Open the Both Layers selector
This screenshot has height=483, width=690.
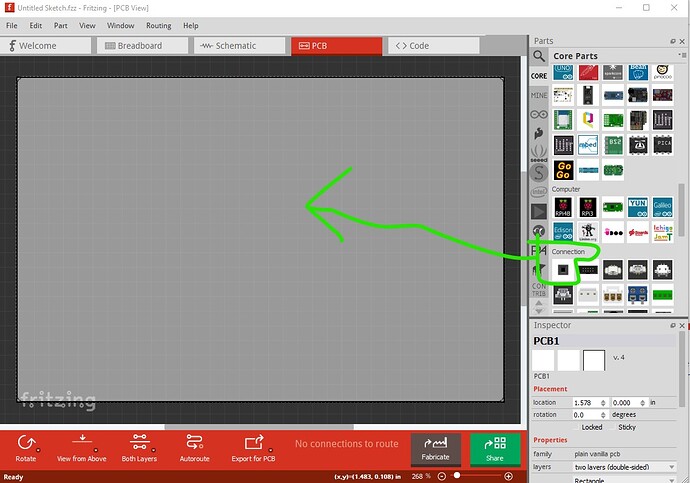[x=139, y=448]
